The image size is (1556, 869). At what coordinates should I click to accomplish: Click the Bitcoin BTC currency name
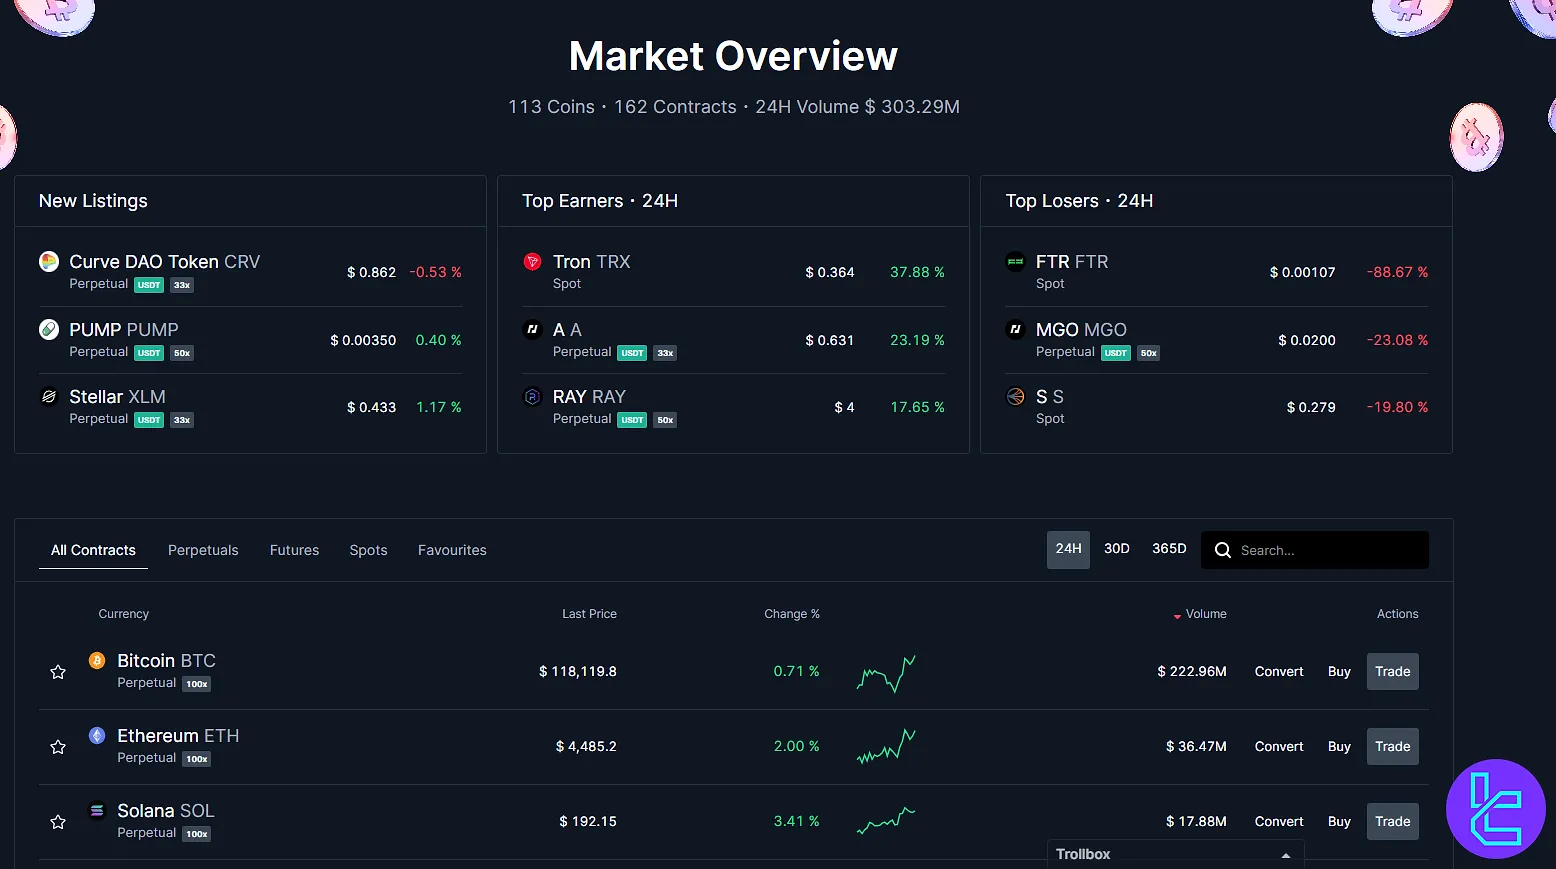(166, 661)
